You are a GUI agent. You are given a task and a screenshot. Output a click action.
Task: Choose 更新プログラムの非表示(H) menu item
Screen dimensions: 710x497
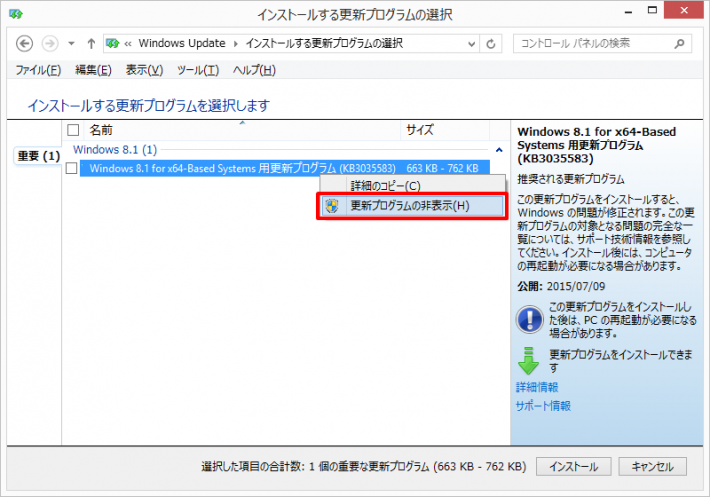[413, 205]
